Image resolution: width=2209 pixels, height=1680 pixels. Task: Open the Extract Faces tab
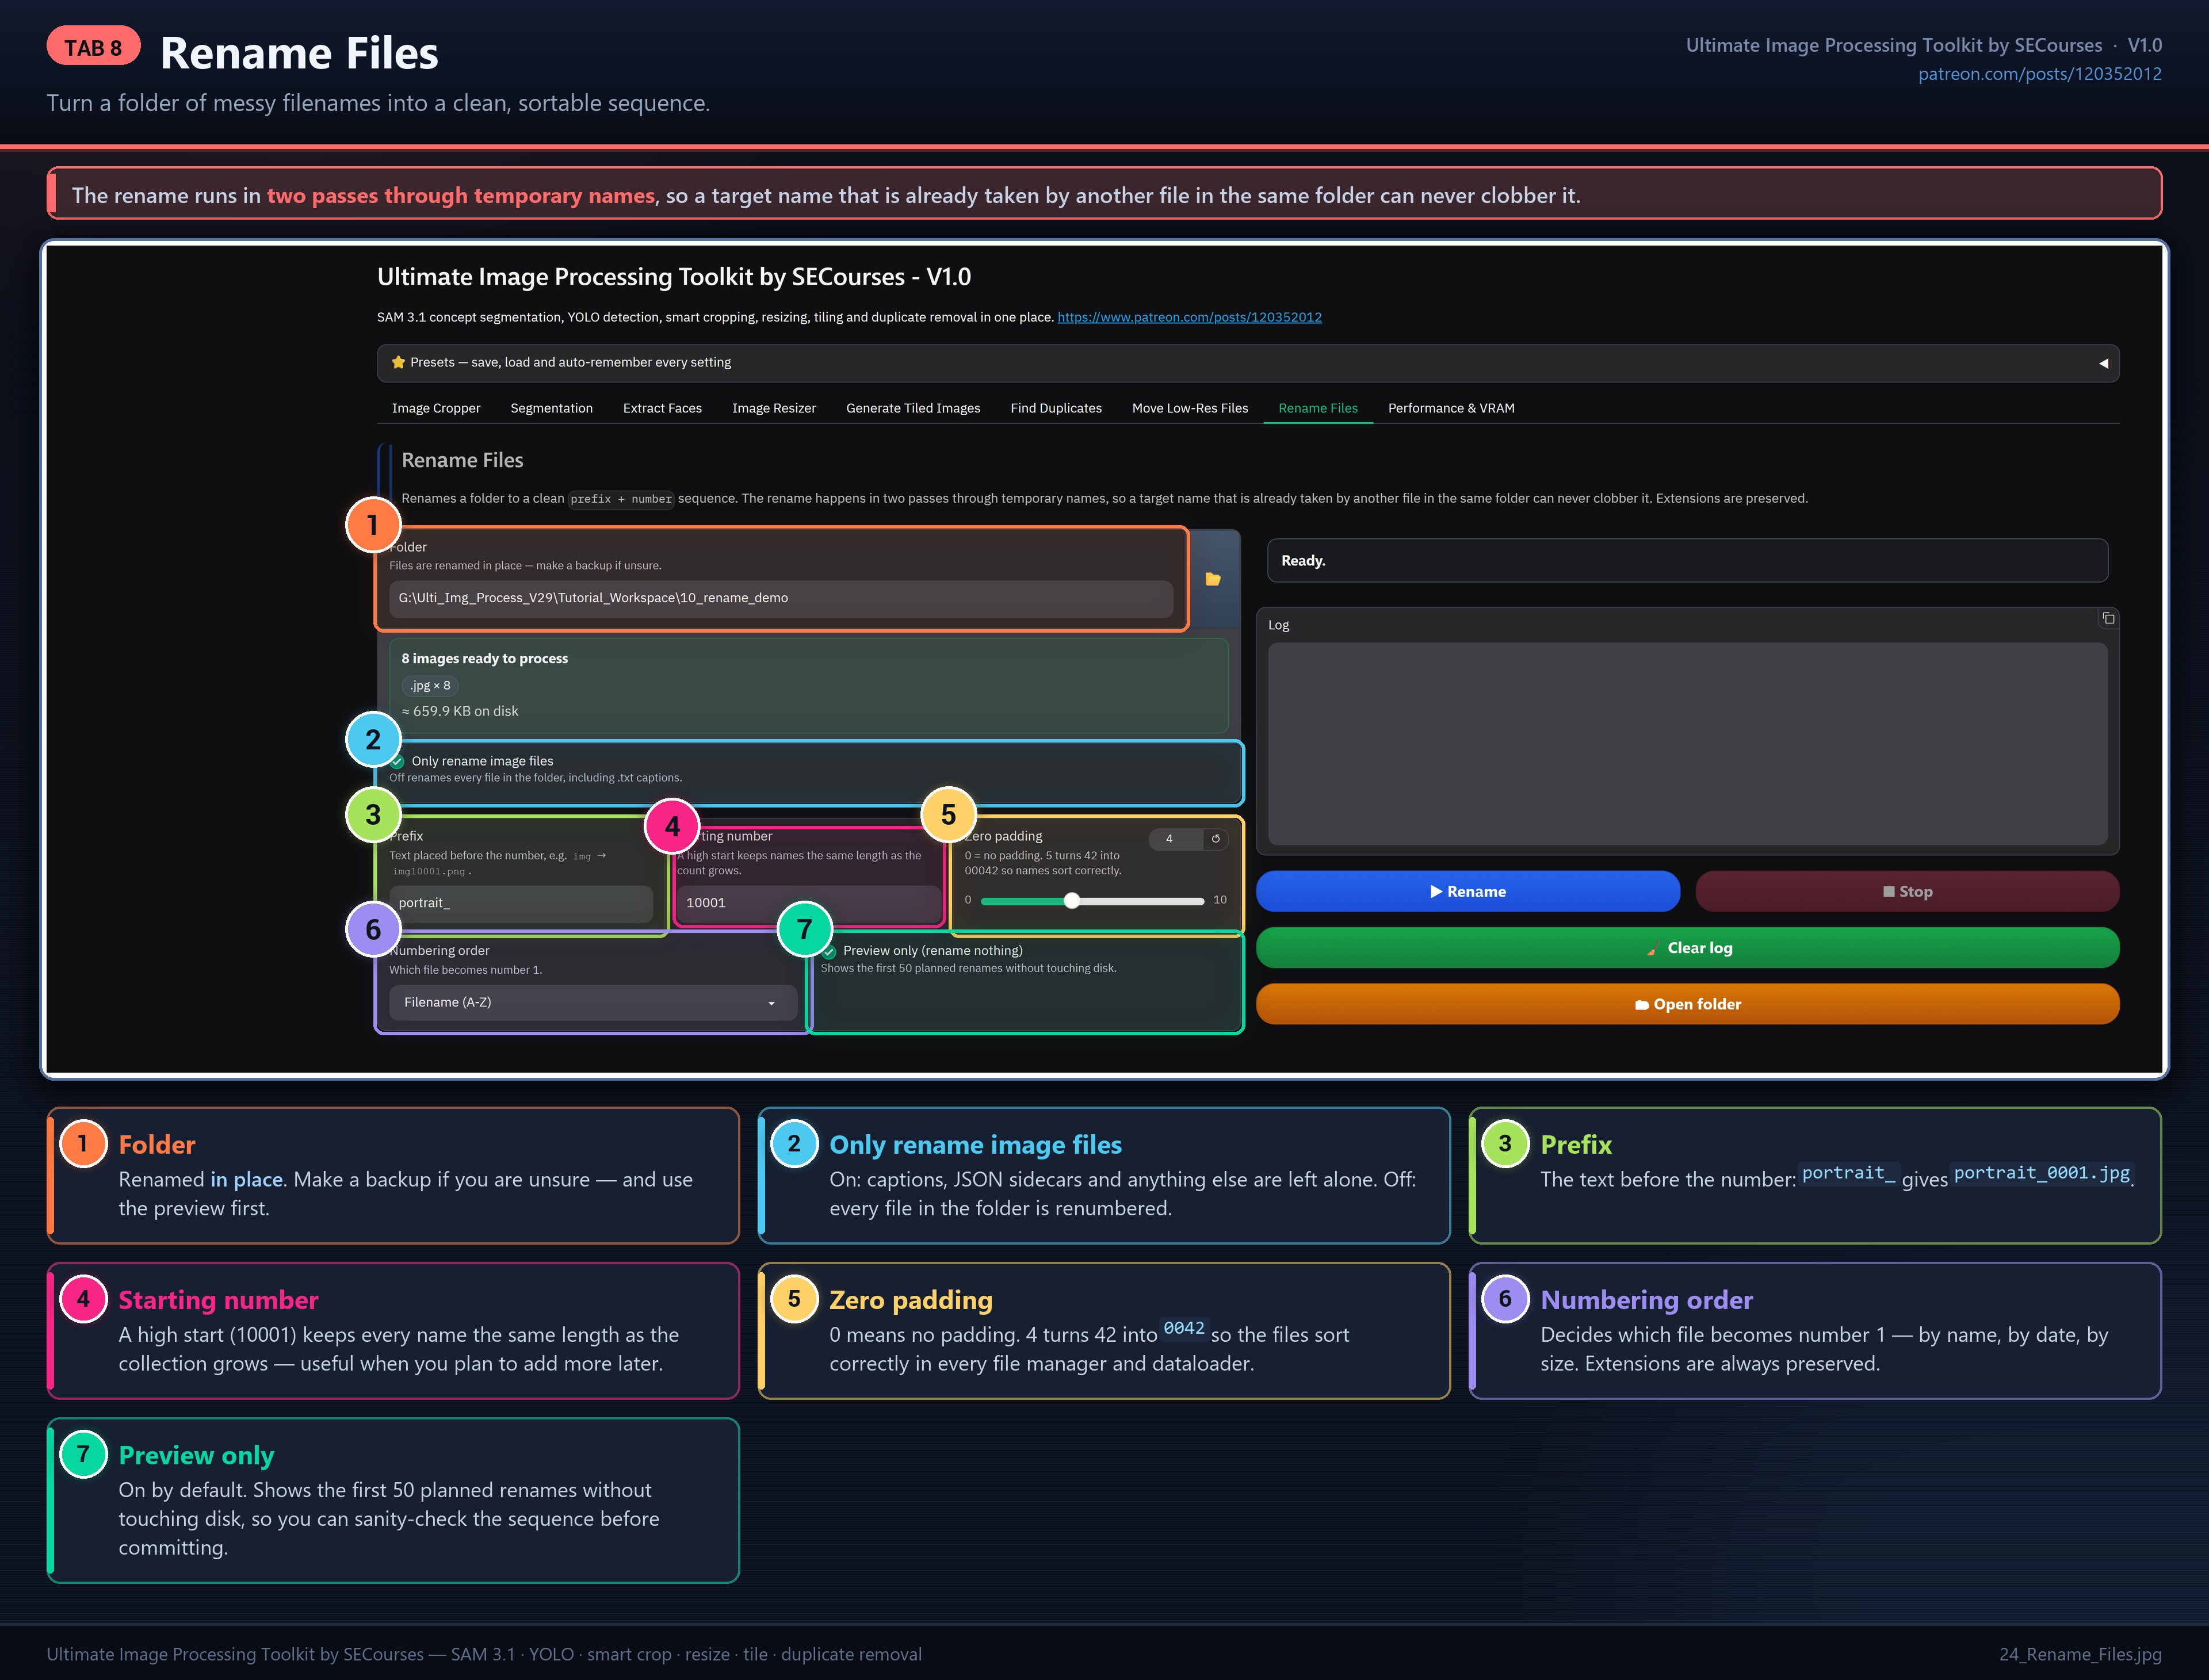(662, 408)
